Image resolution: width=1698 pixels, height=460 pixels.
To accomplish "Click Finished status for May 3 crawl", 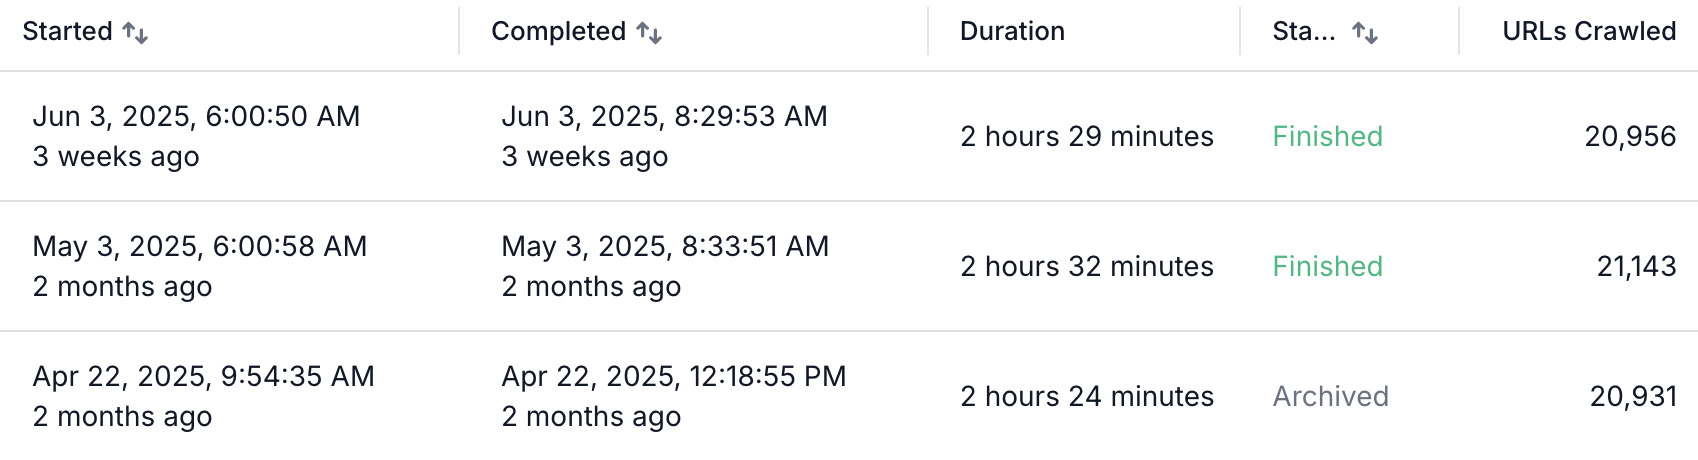I will (x=1327, y=266).
